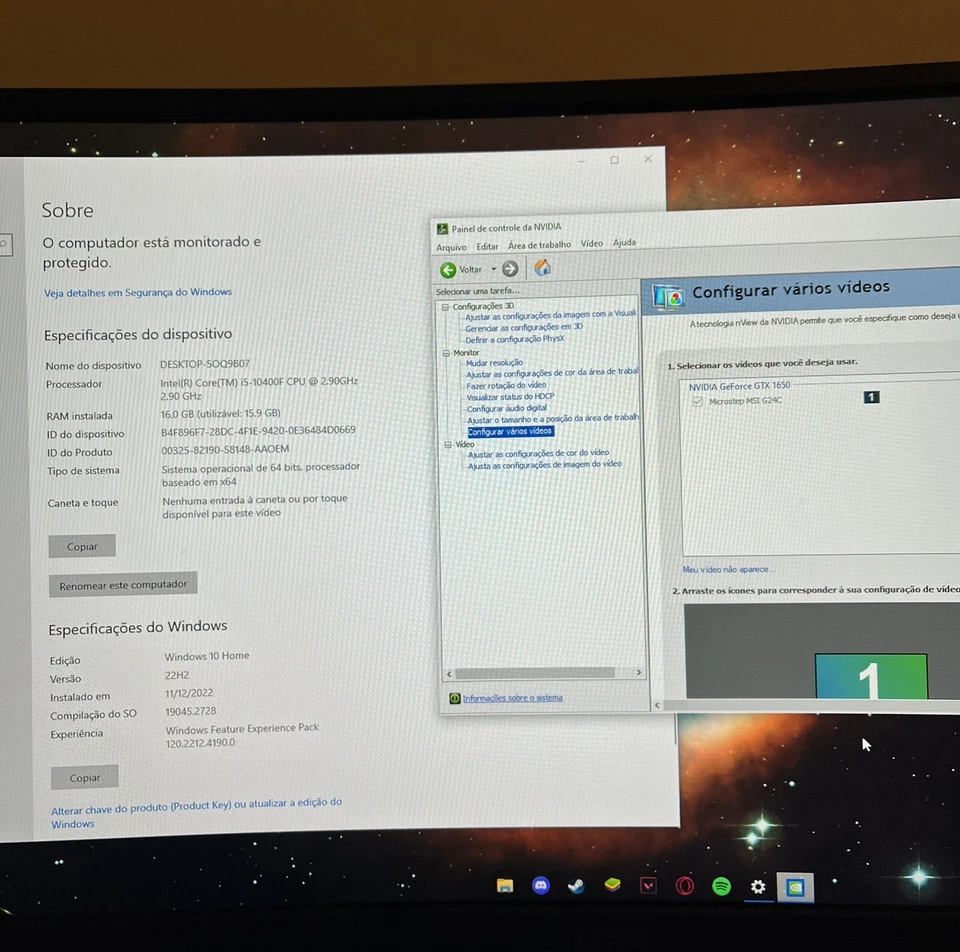Open File Explorer from the taskbar
Image resolution: width=960 pixels, height=952 pixels.
(x=504, y=885)
